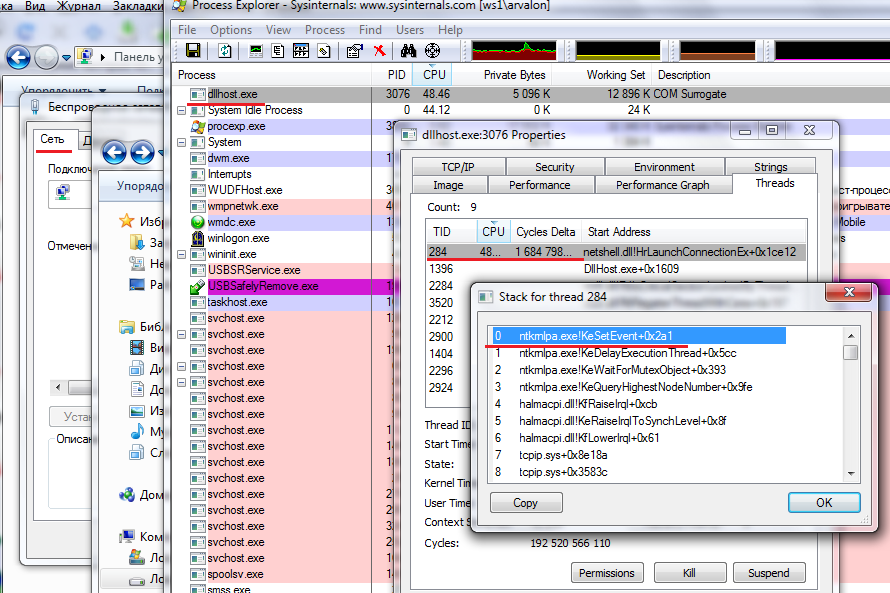Switch to the TCP/IP tab
The image size is (890, 593).
click(458, 167)
